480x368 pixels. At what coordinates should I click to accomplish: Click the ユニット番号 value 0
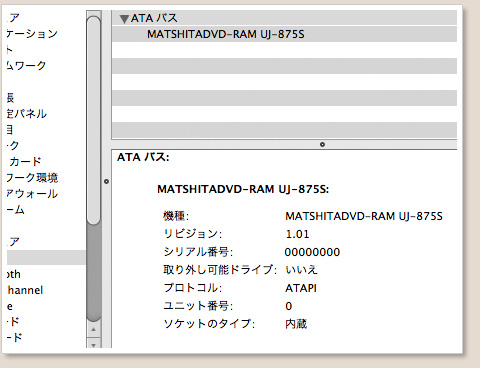tap(289, 306)
